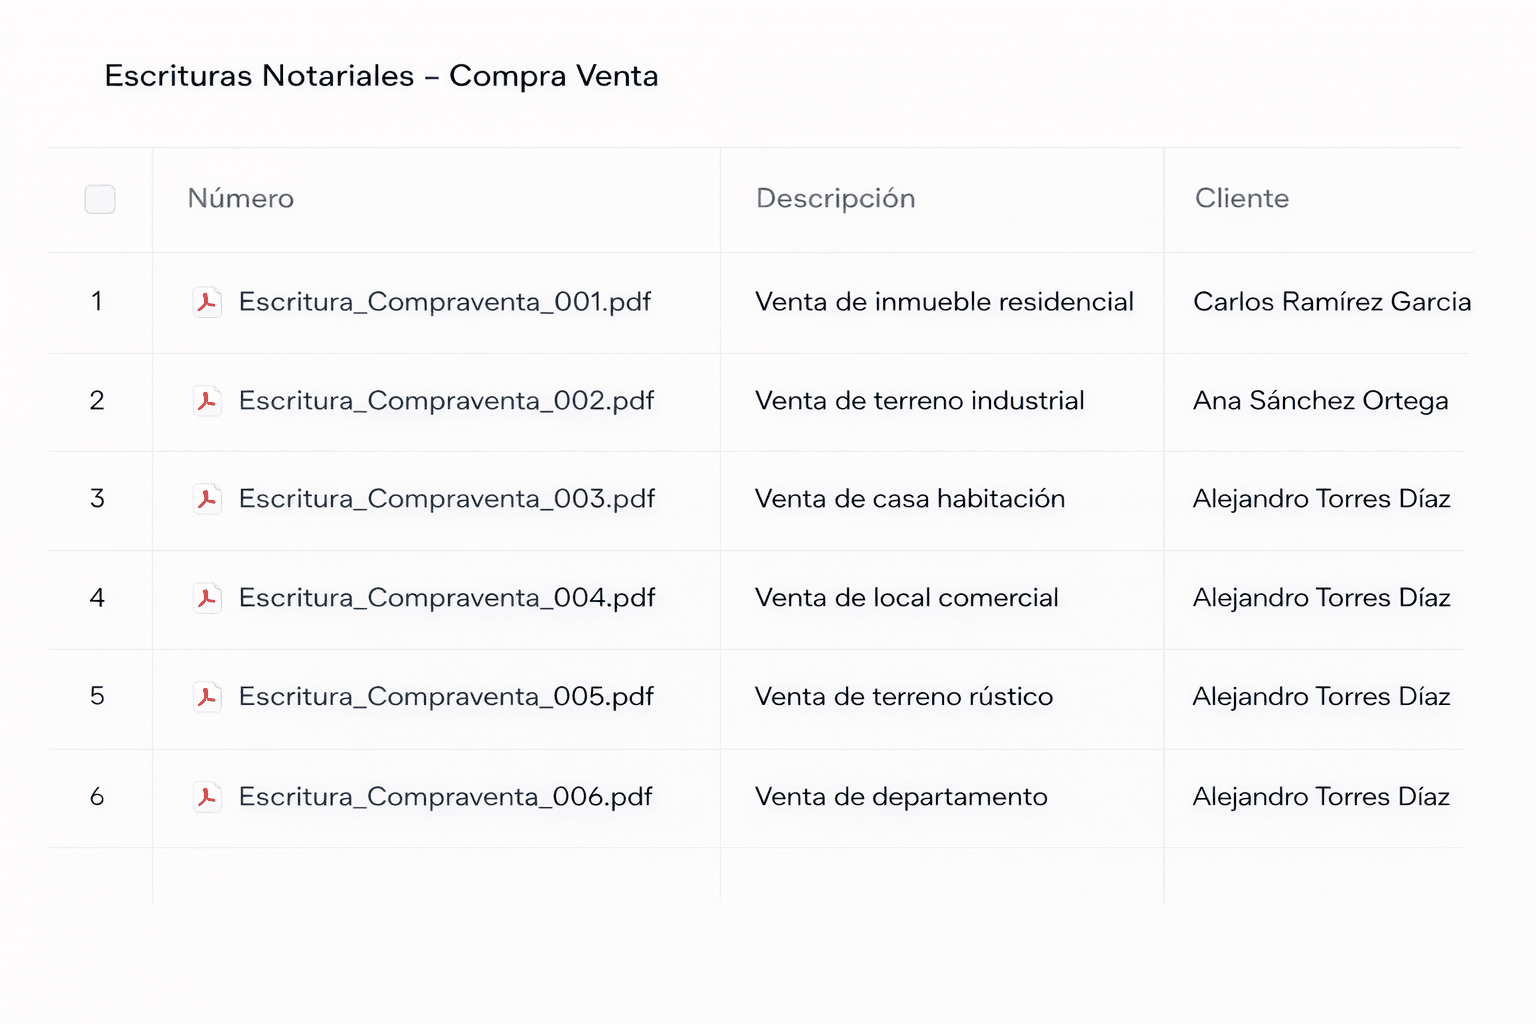This screenshot has height=1024, width=1536.
Task: Click PDF icon for Escritura_Compraventa_005.pdf
Action: point(207,697)
